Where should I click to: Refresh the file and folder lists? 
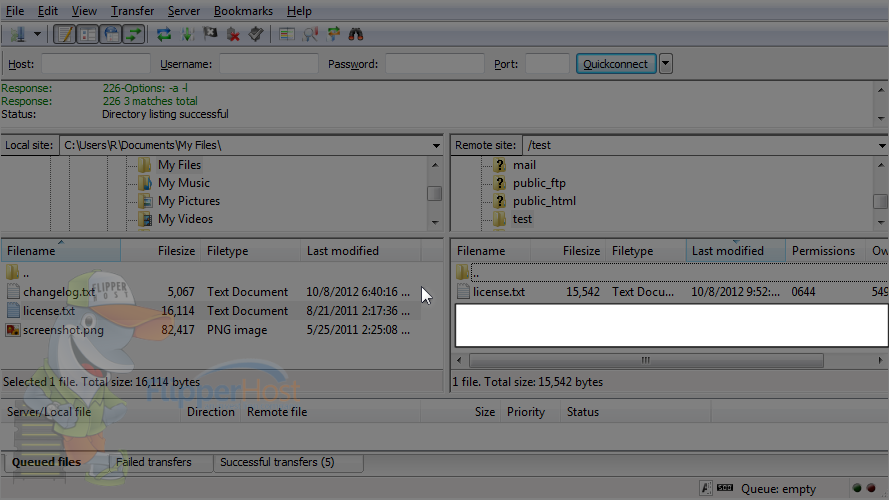[x=164, y=35]
